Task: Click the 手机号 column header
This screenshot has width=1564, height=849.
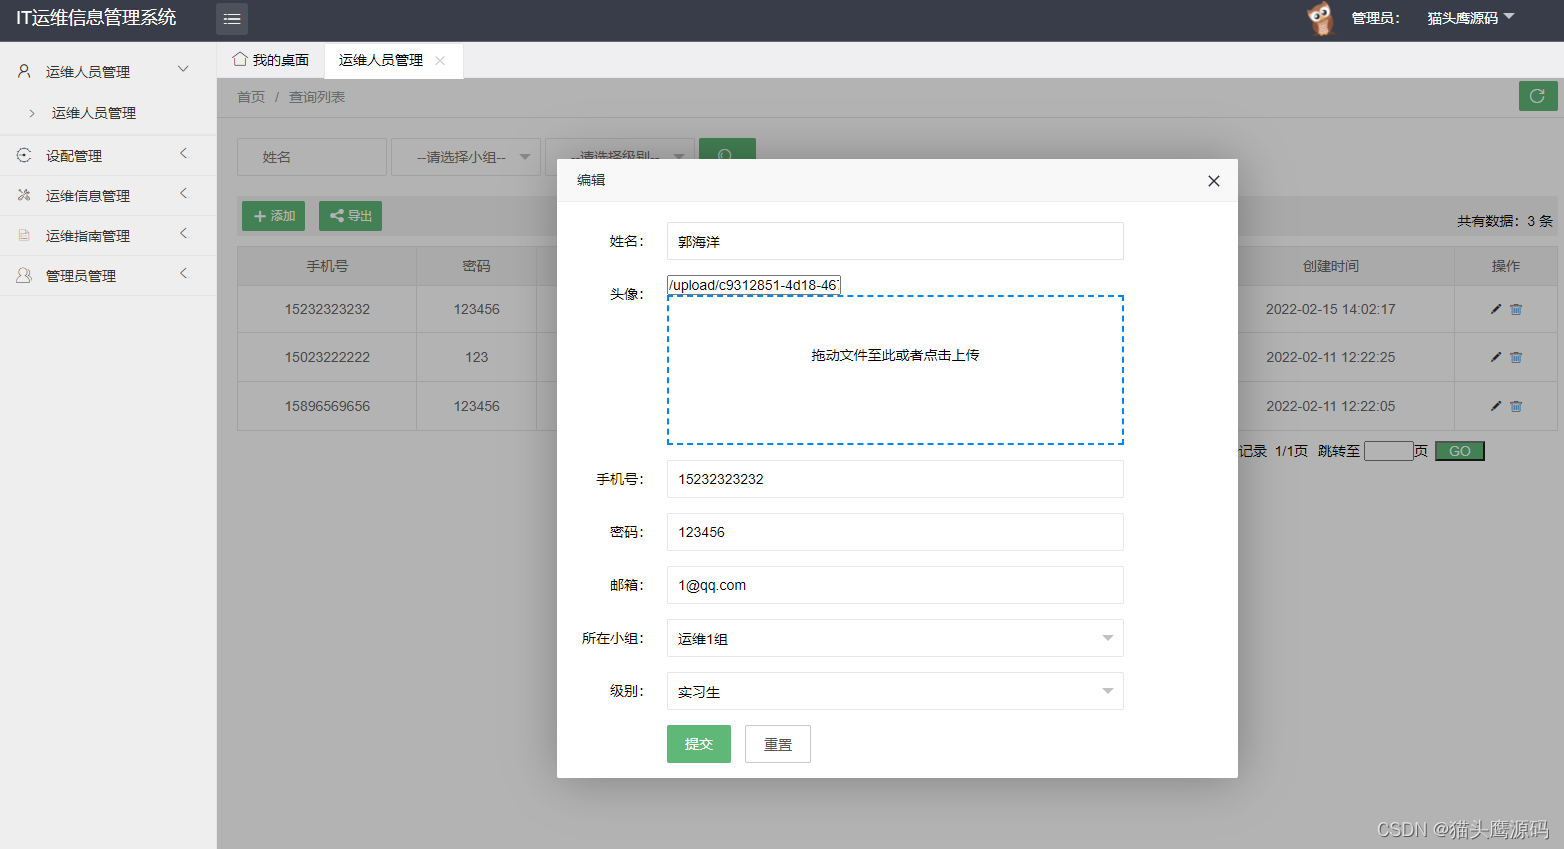Action: coord(327,266)
